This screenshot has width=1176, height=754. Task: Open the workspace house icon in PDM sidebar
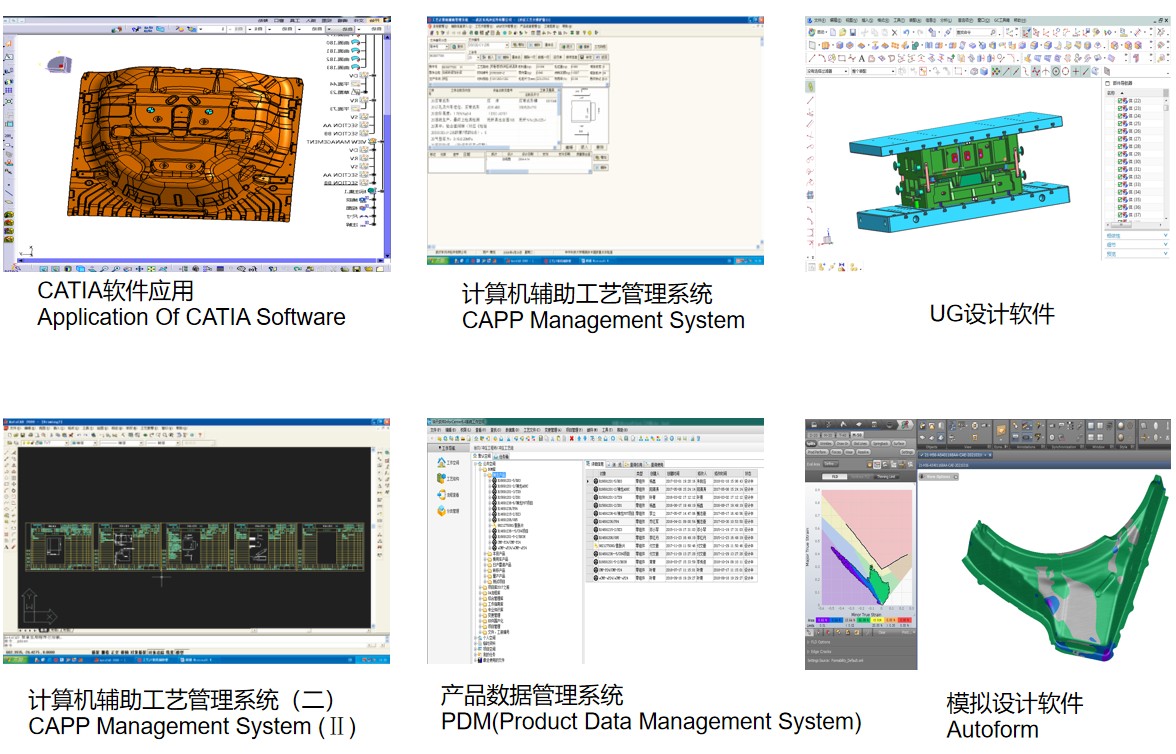point(440,463)
